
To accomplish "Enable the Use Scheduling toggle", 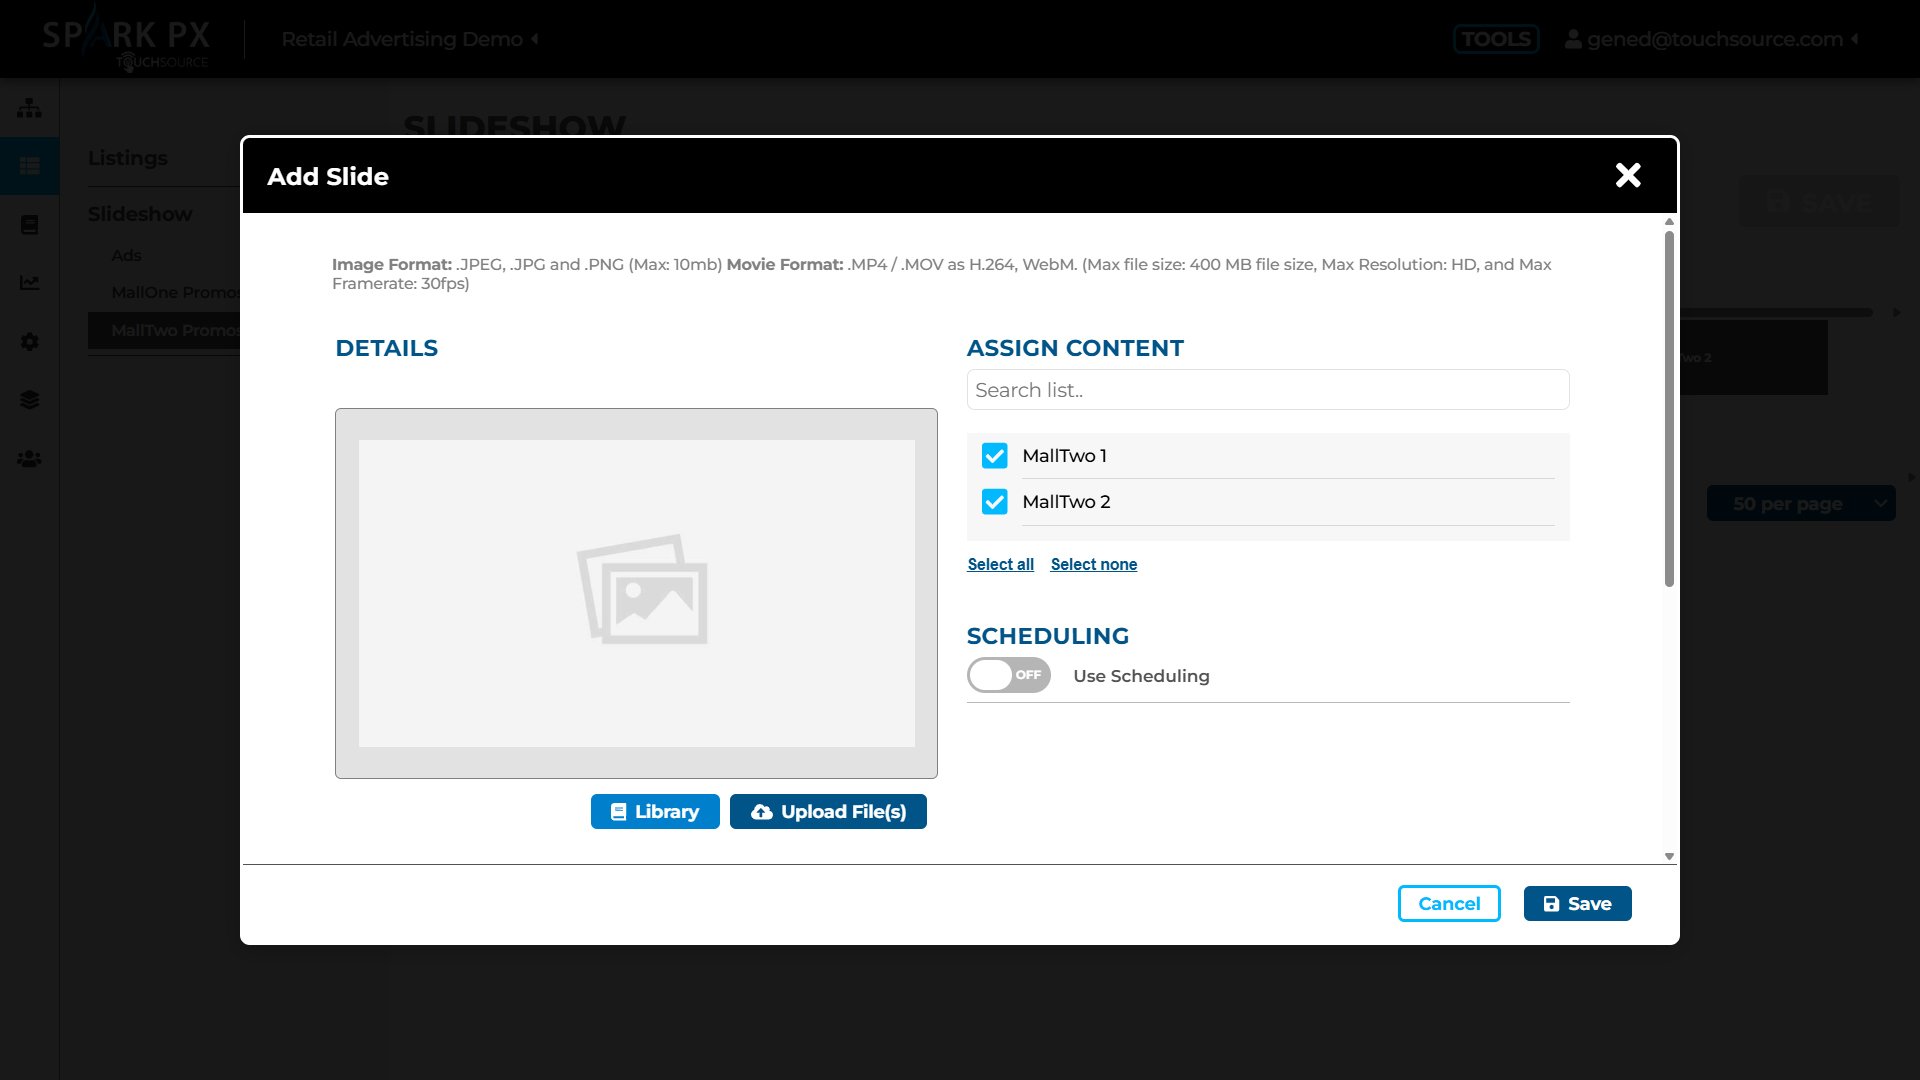I will (1008, 675).
